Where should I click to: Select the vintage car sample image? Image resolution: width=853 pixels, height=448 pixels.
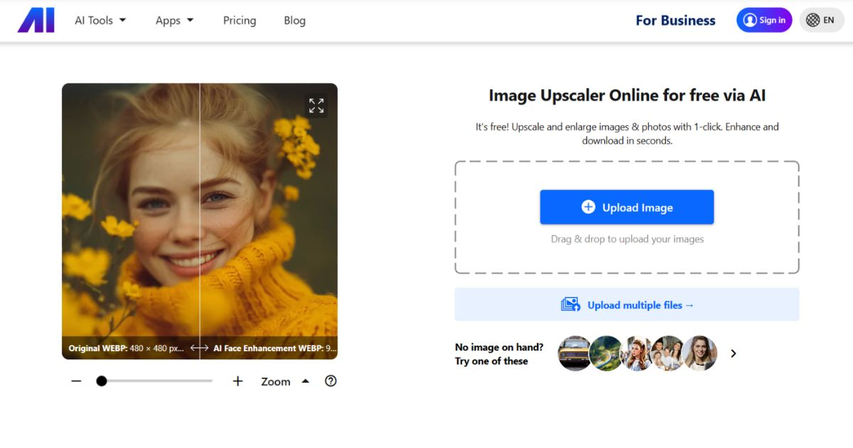(x=574, y=353)
